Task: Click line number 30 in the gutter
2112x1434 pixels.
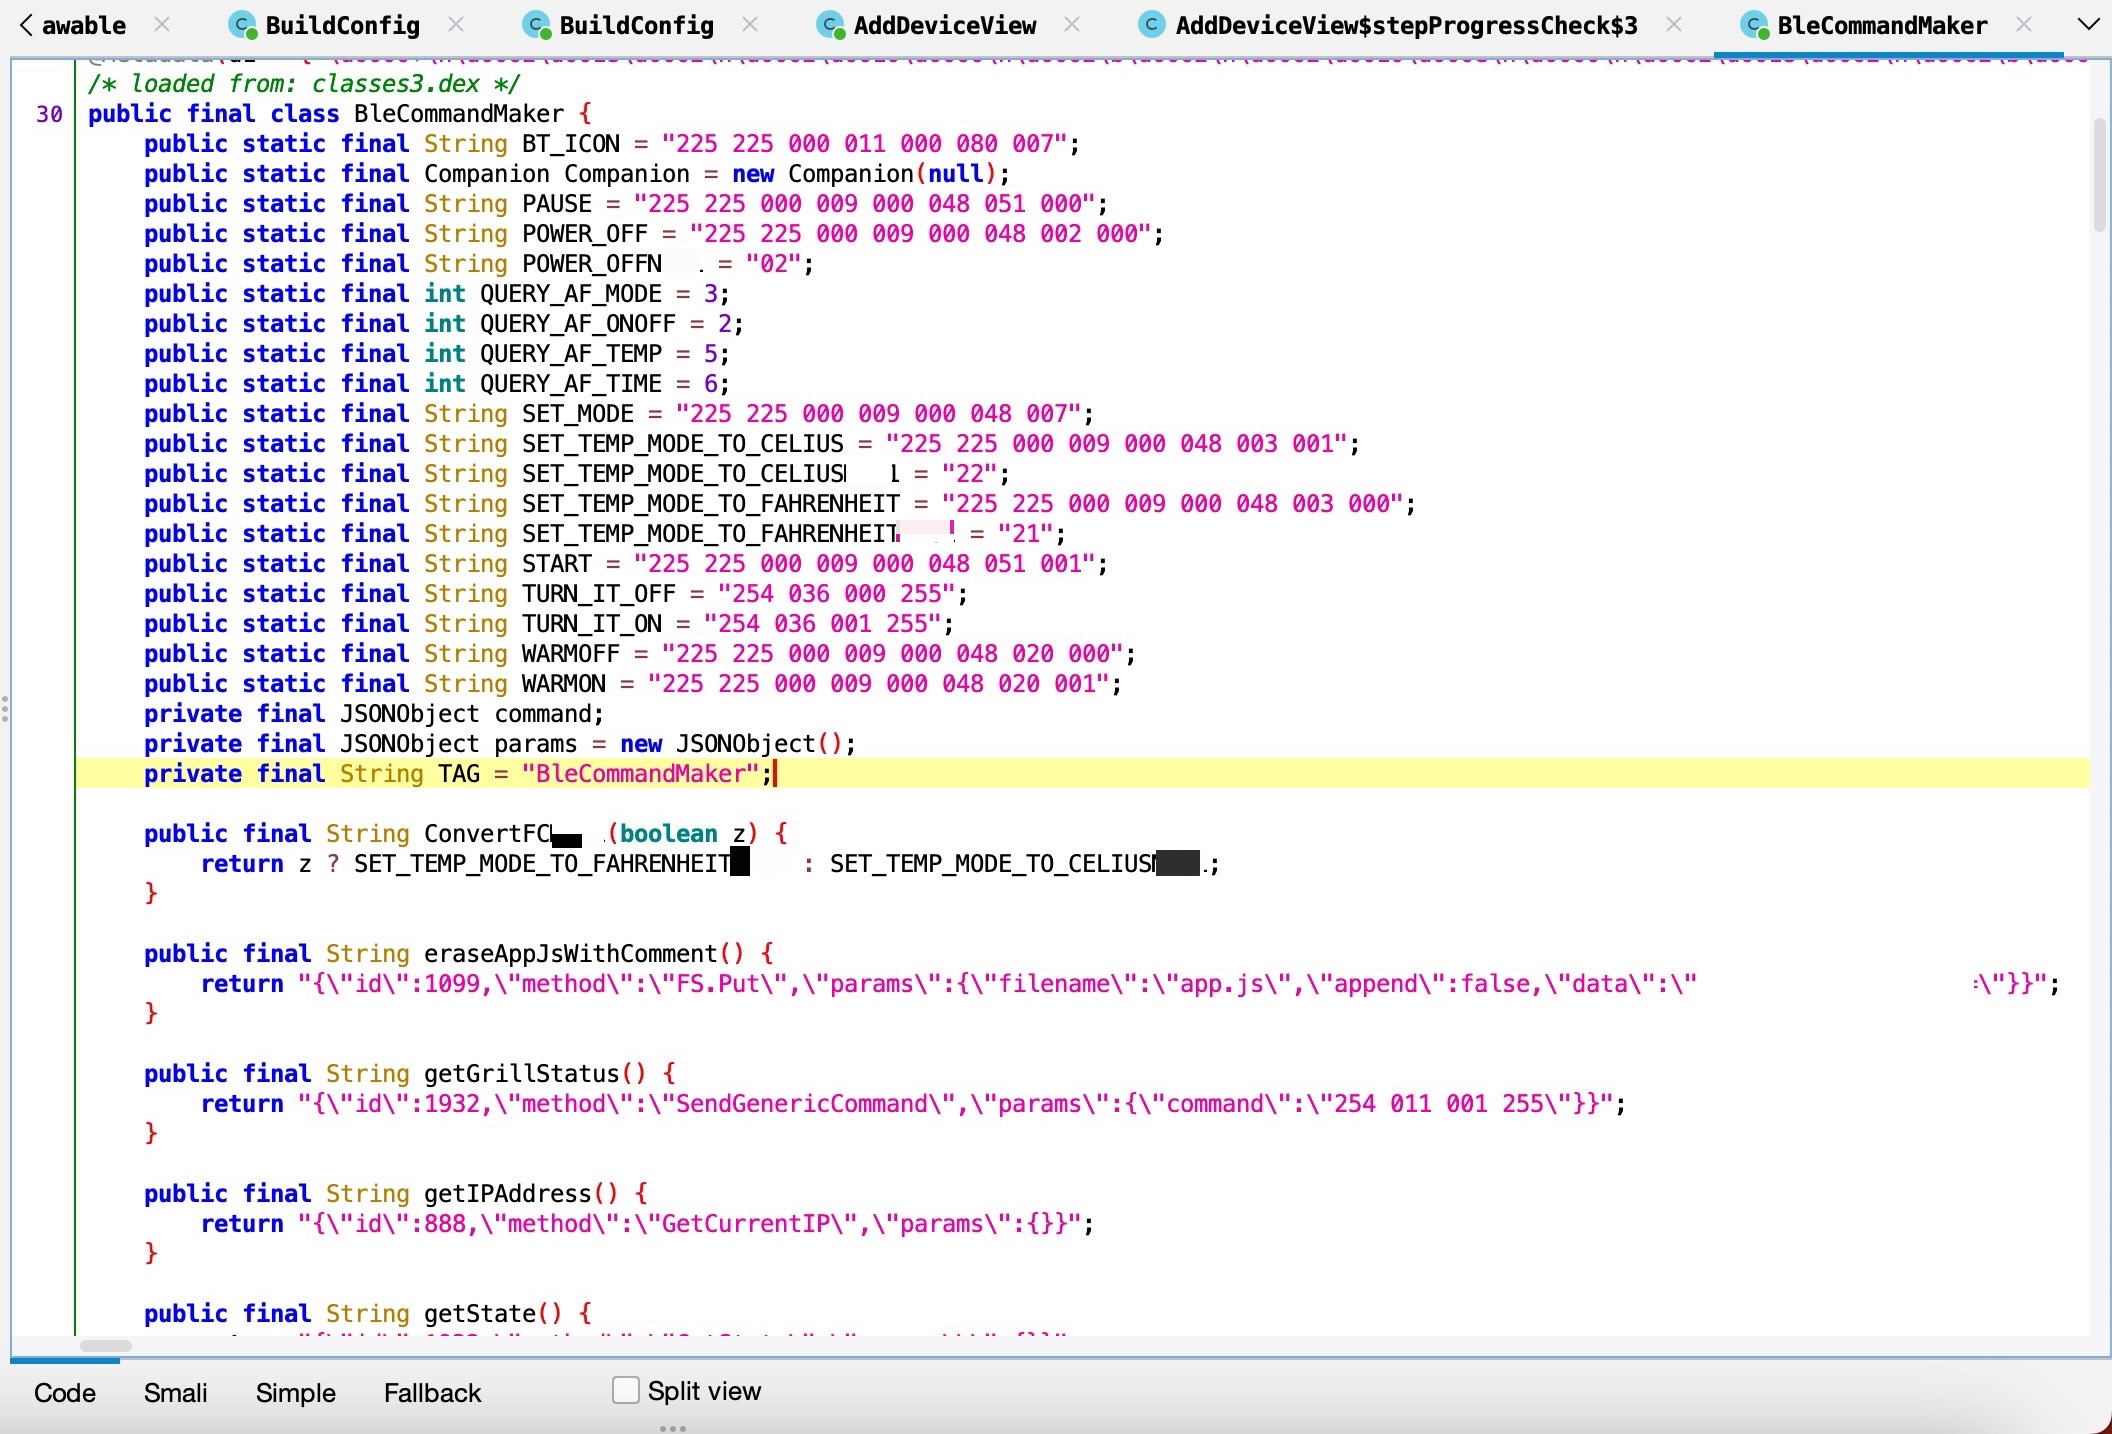Action: point(50,114)
